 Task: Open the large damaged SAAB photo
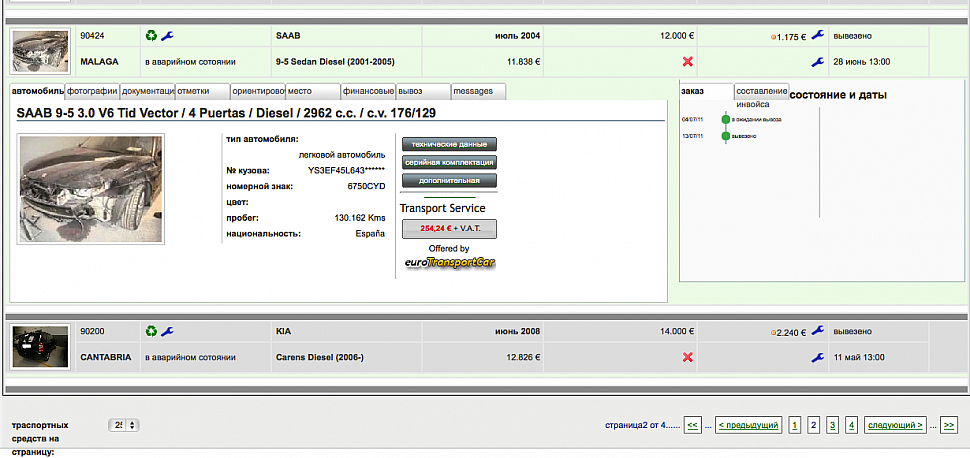(x=91, y=189)
